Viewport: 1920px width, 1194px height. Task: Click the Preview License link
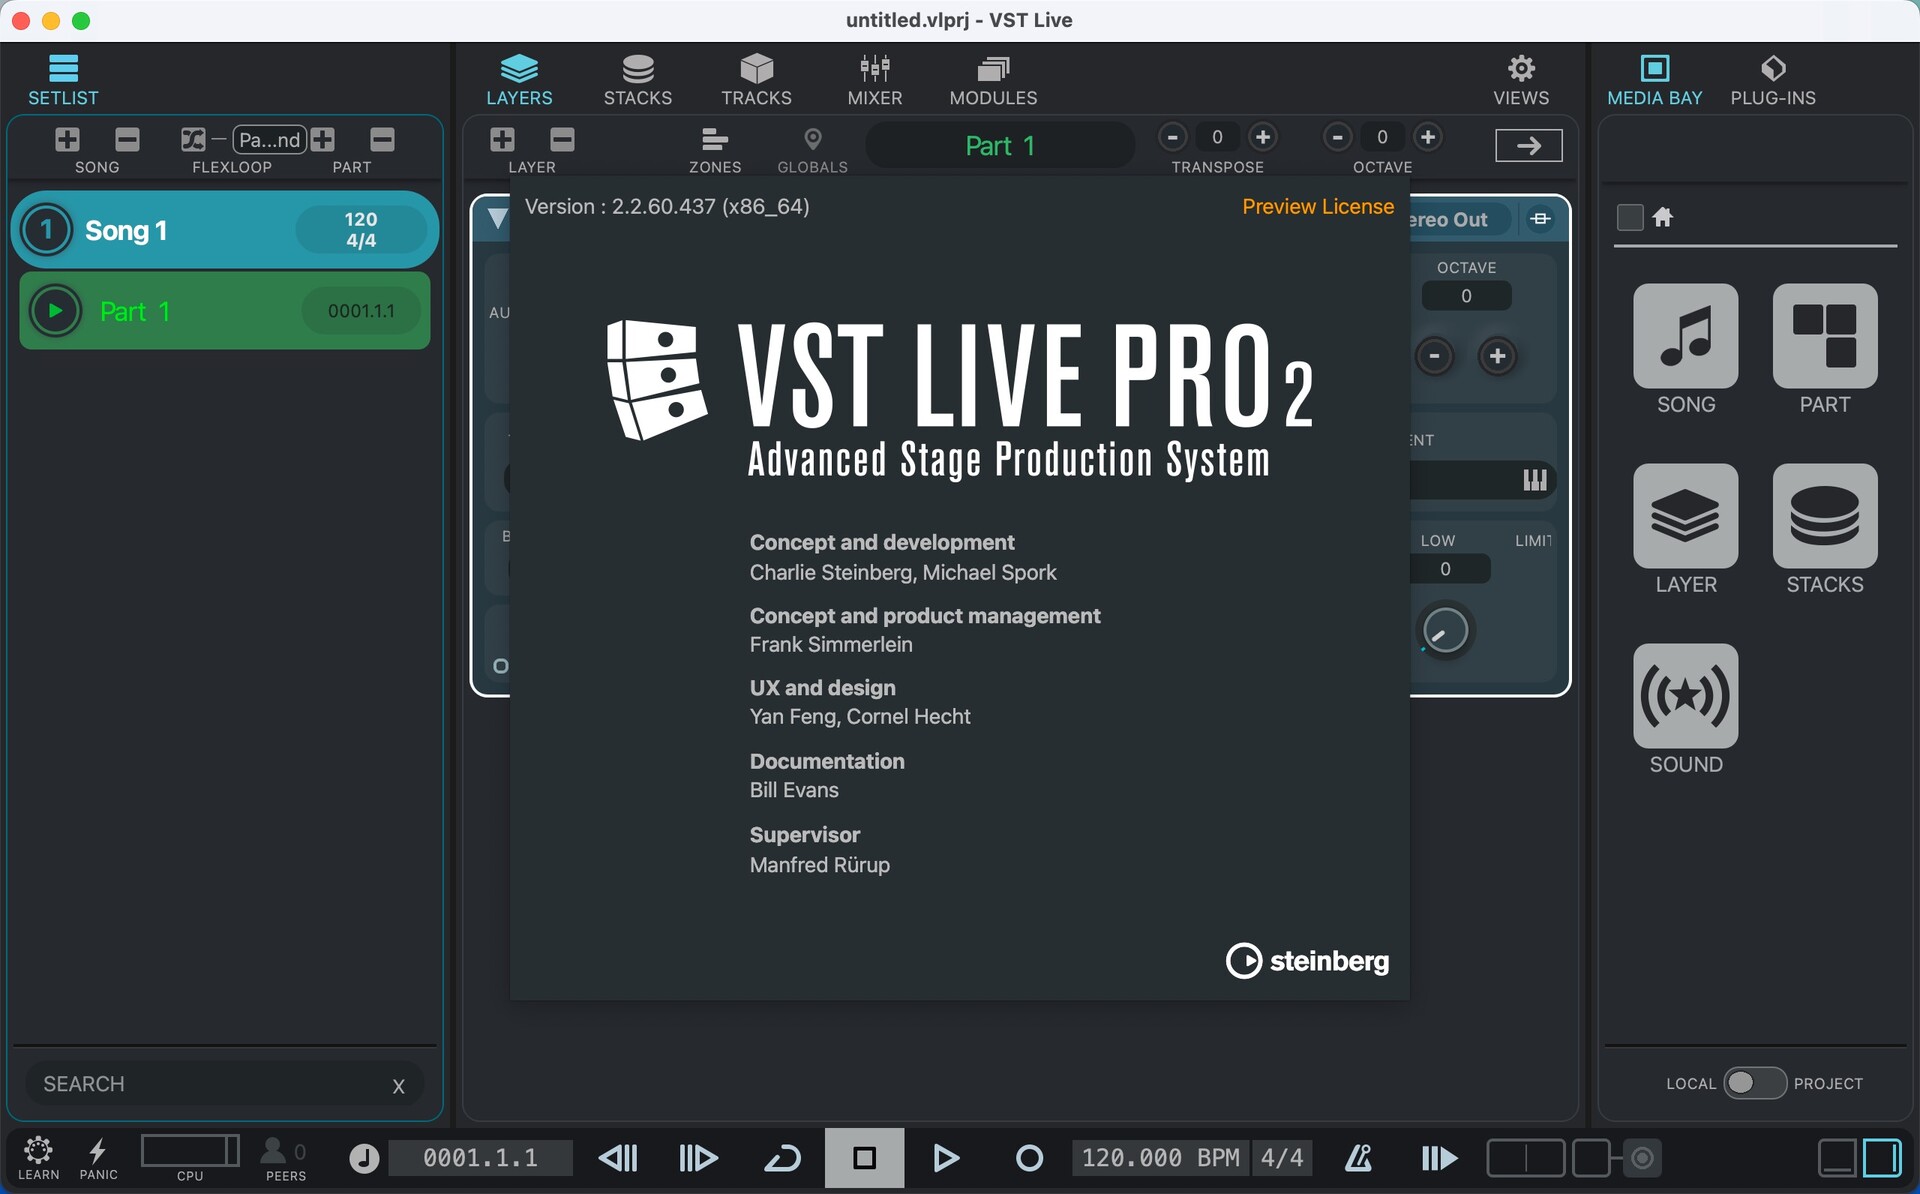pyautogui.click(x=1318, y=206)
